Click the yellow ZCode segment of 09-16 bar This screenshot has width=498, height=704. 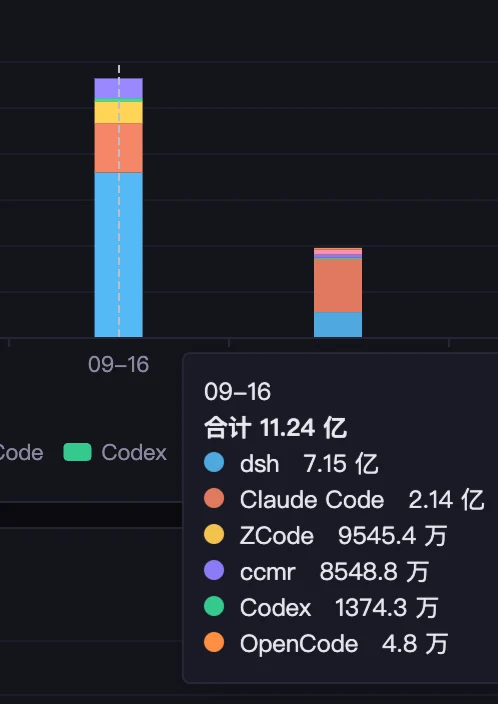coord(119,112)
